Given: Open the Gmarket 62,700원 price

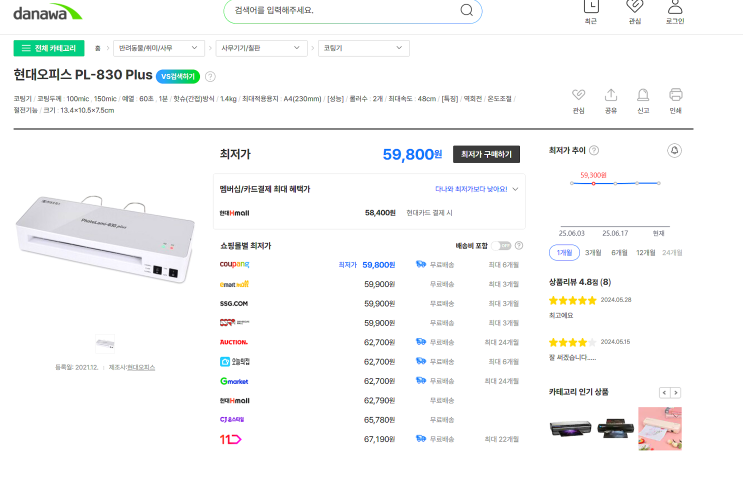Looking at the screenshot, I should pos(379,381).
